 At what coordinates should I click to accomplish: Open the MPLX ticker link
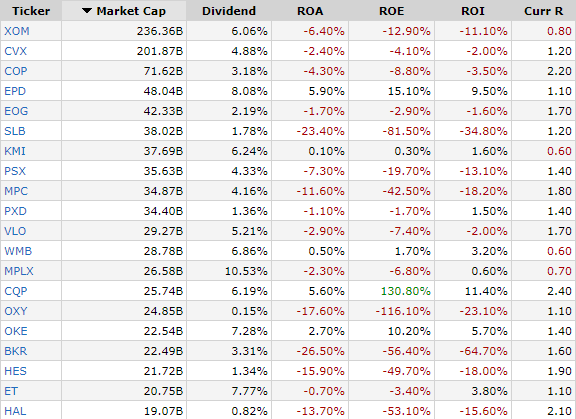(x=19, y=271)
